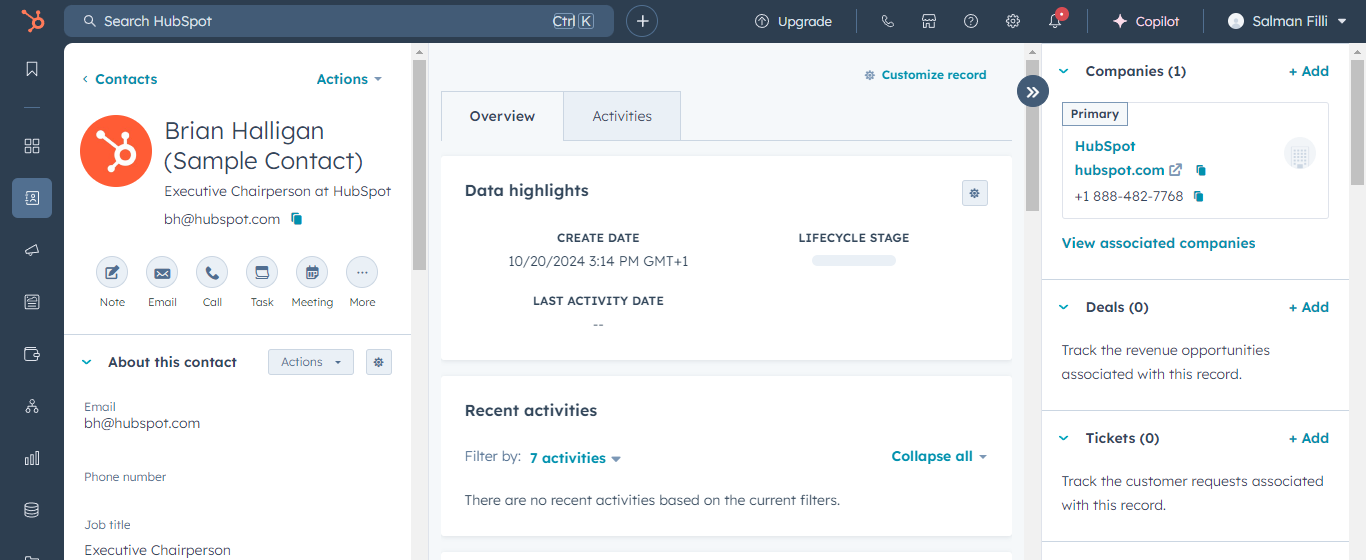Create a Task for the contact
This screenshot has height=560, width=1366.
click(x=262, y=272)
